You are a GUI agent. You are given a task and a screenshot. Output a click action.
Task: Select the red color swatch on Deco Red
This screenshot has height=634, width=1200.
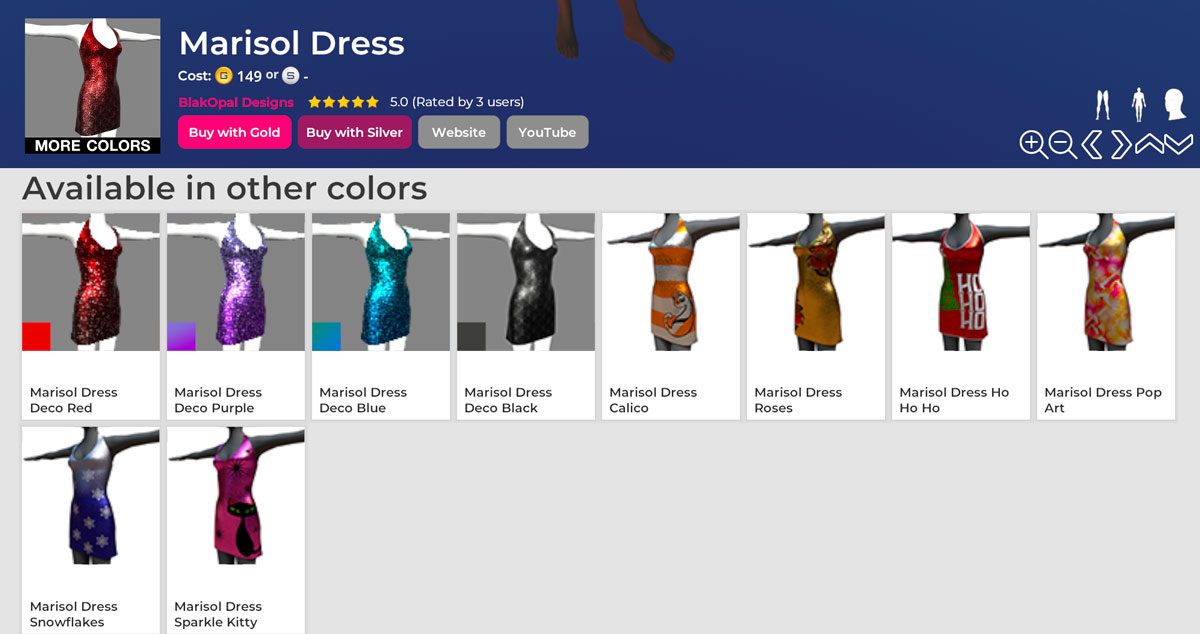[x=36, y=336]
